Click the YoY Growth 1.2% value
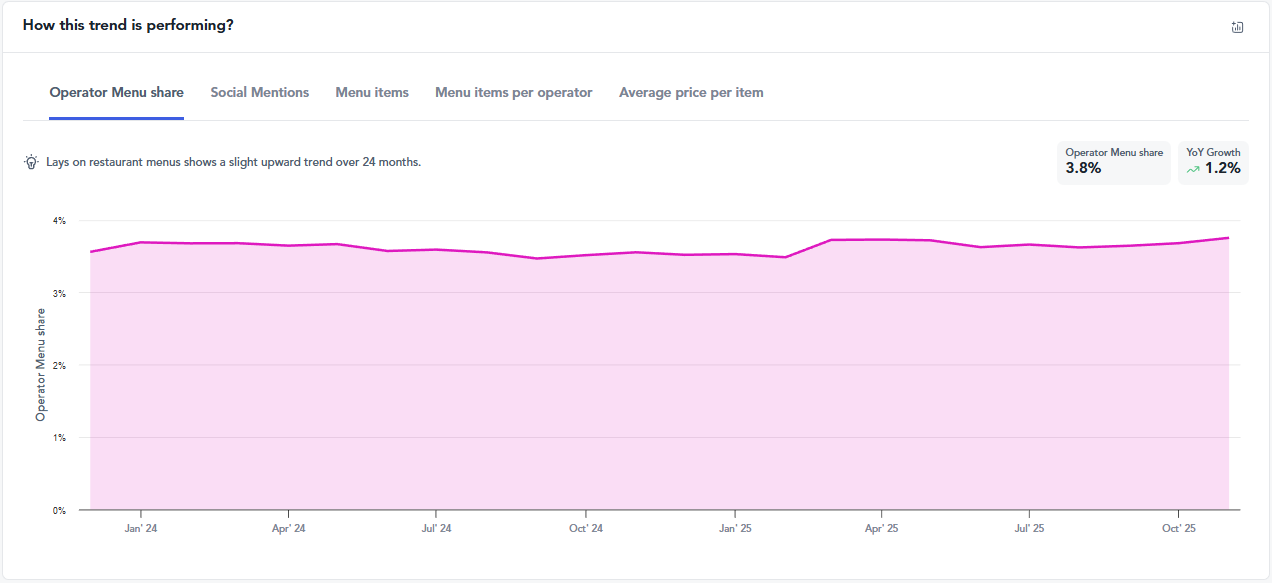This screenshot has width=1272, height=583. tap(1222, 168)
